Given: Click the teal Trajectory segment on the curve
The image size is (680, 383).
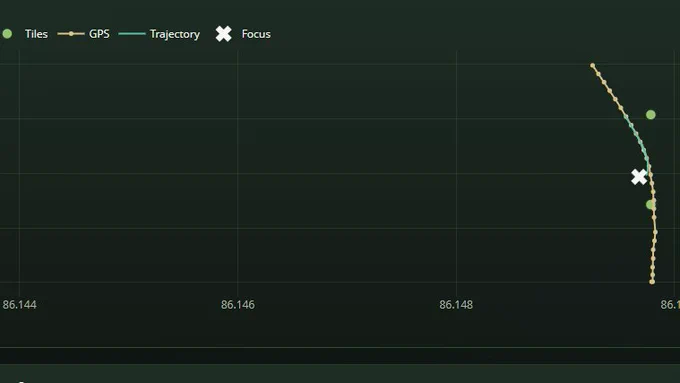Looking at the screenshot, I should [x=637, y=135].
